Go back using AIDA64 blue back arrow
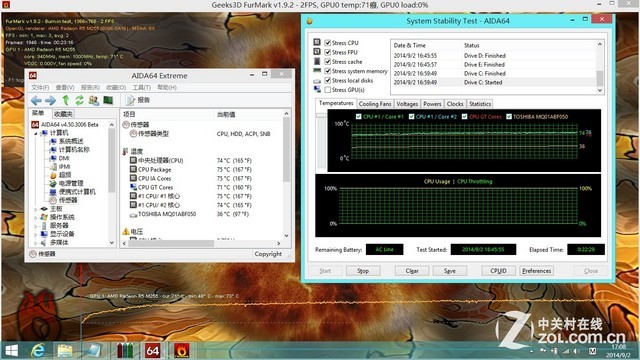The height and width of the screenshot is (360, 640). point(36,100)
